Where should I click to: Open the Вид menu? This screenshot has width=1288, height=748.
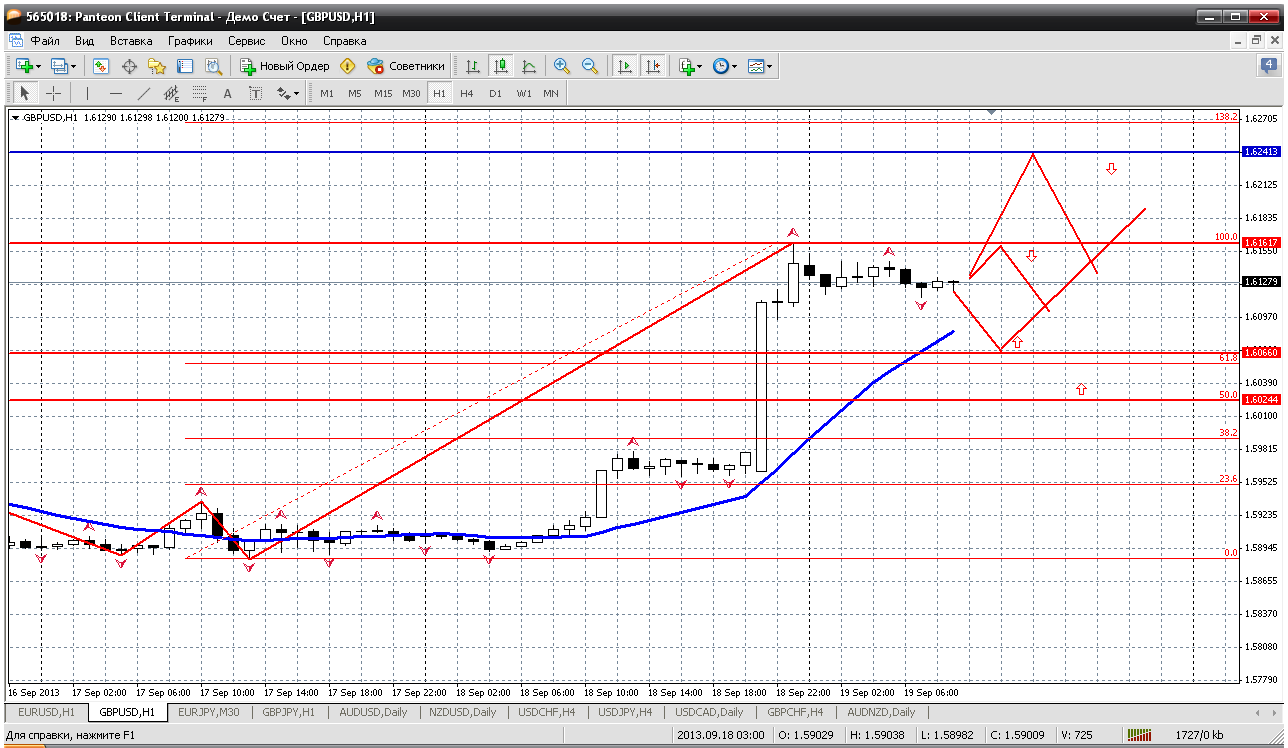click(85, 41)
